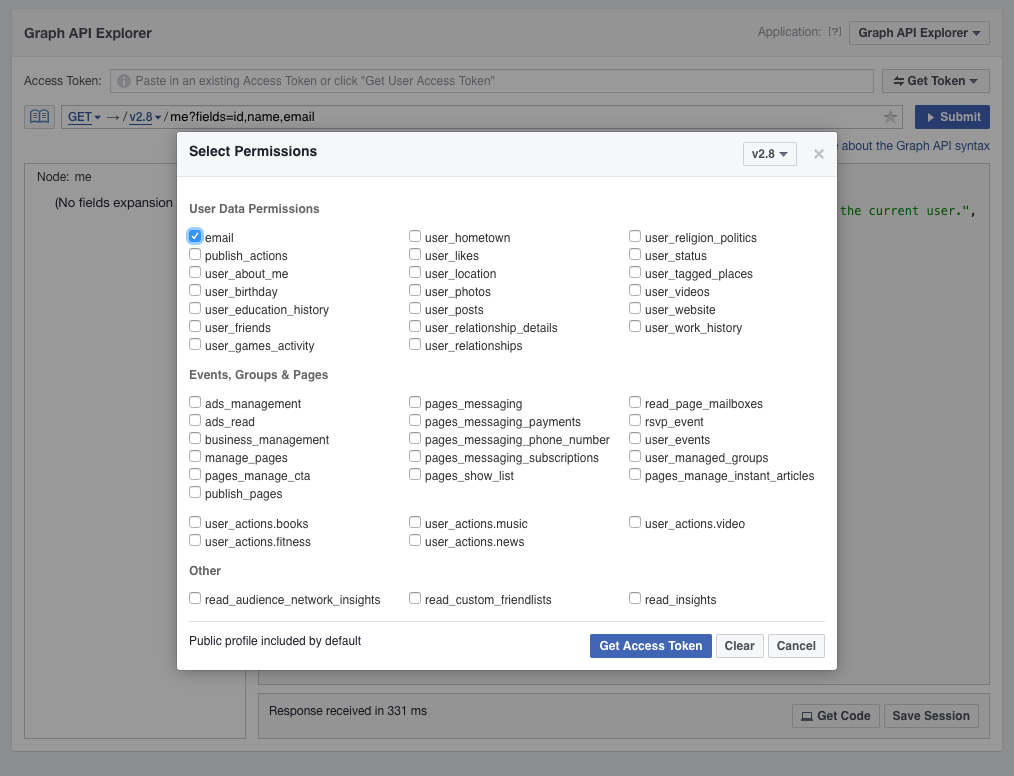This screenshot has width=1014, height=776.
Task: Click the Cancel button
Action: point(796,646)
